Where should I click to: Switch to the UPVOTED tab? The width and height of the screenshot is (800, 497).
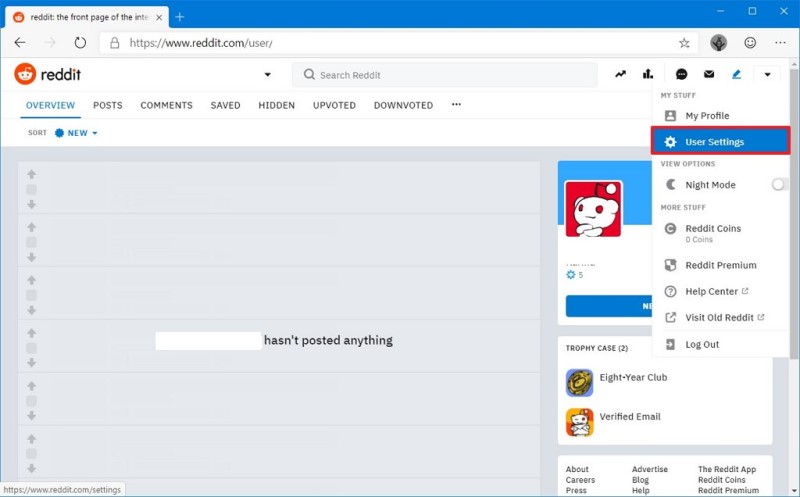334,105
